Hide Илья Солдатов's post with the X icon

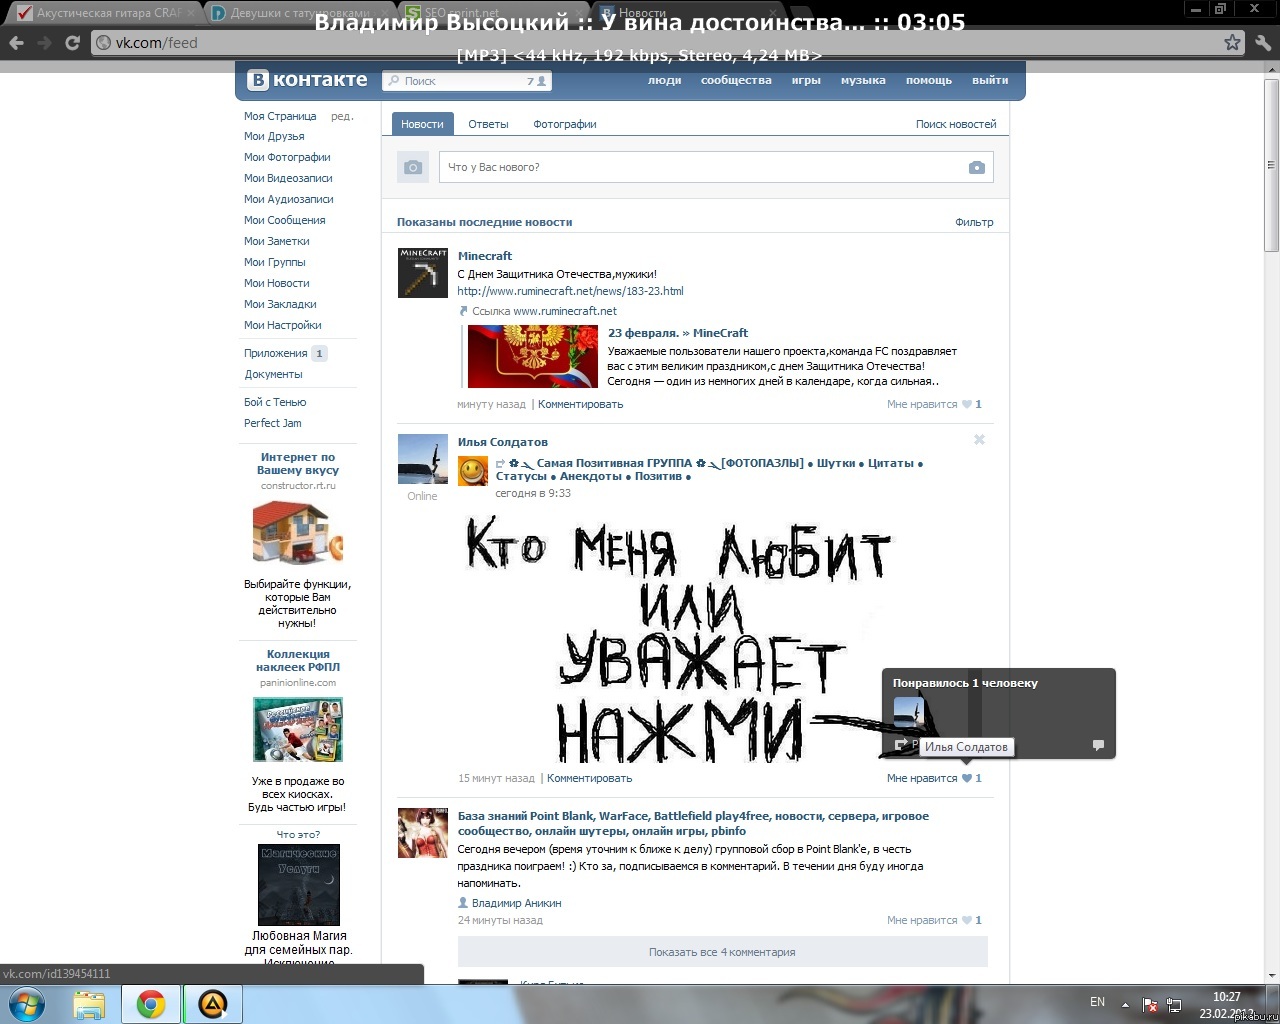click(979, 440)
